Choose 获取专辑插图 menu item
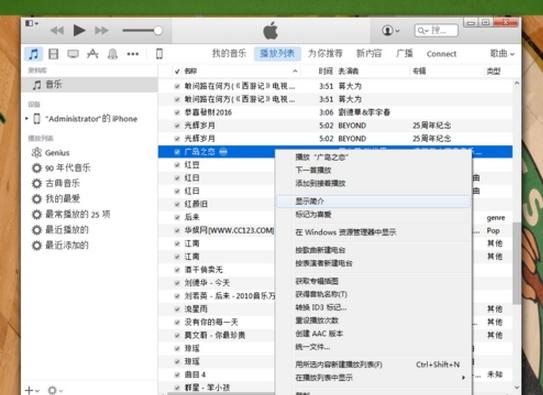The image size is (543, 395). pos(373,281)
